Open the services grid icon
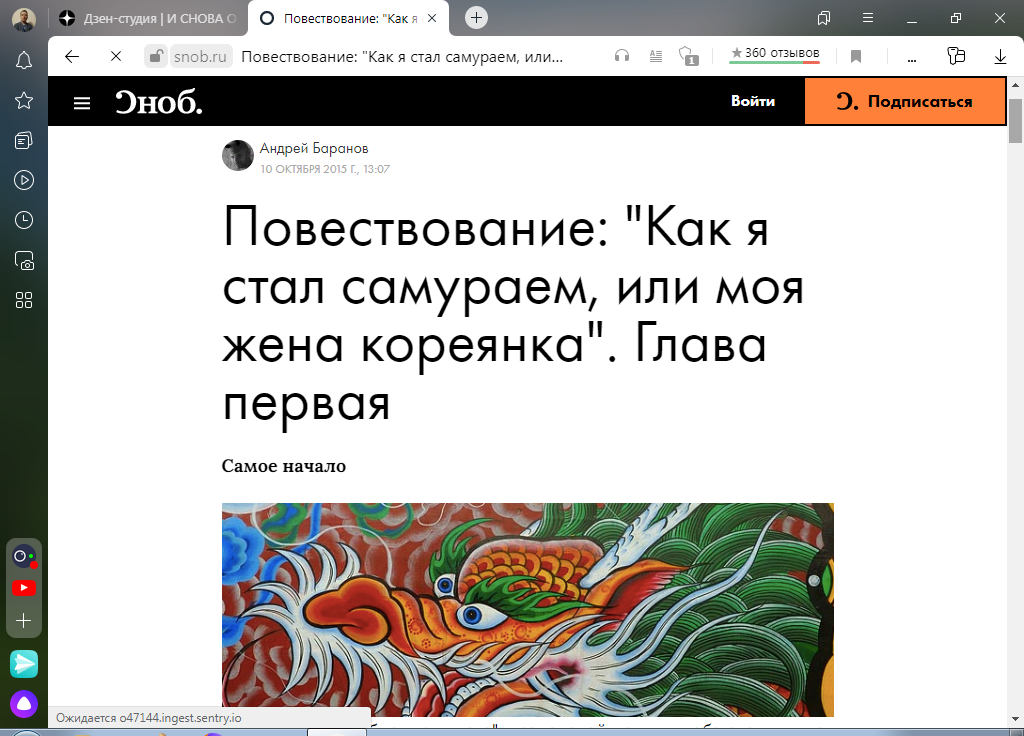Viewport: 1024px width, 736px height. tap(24, 300)
